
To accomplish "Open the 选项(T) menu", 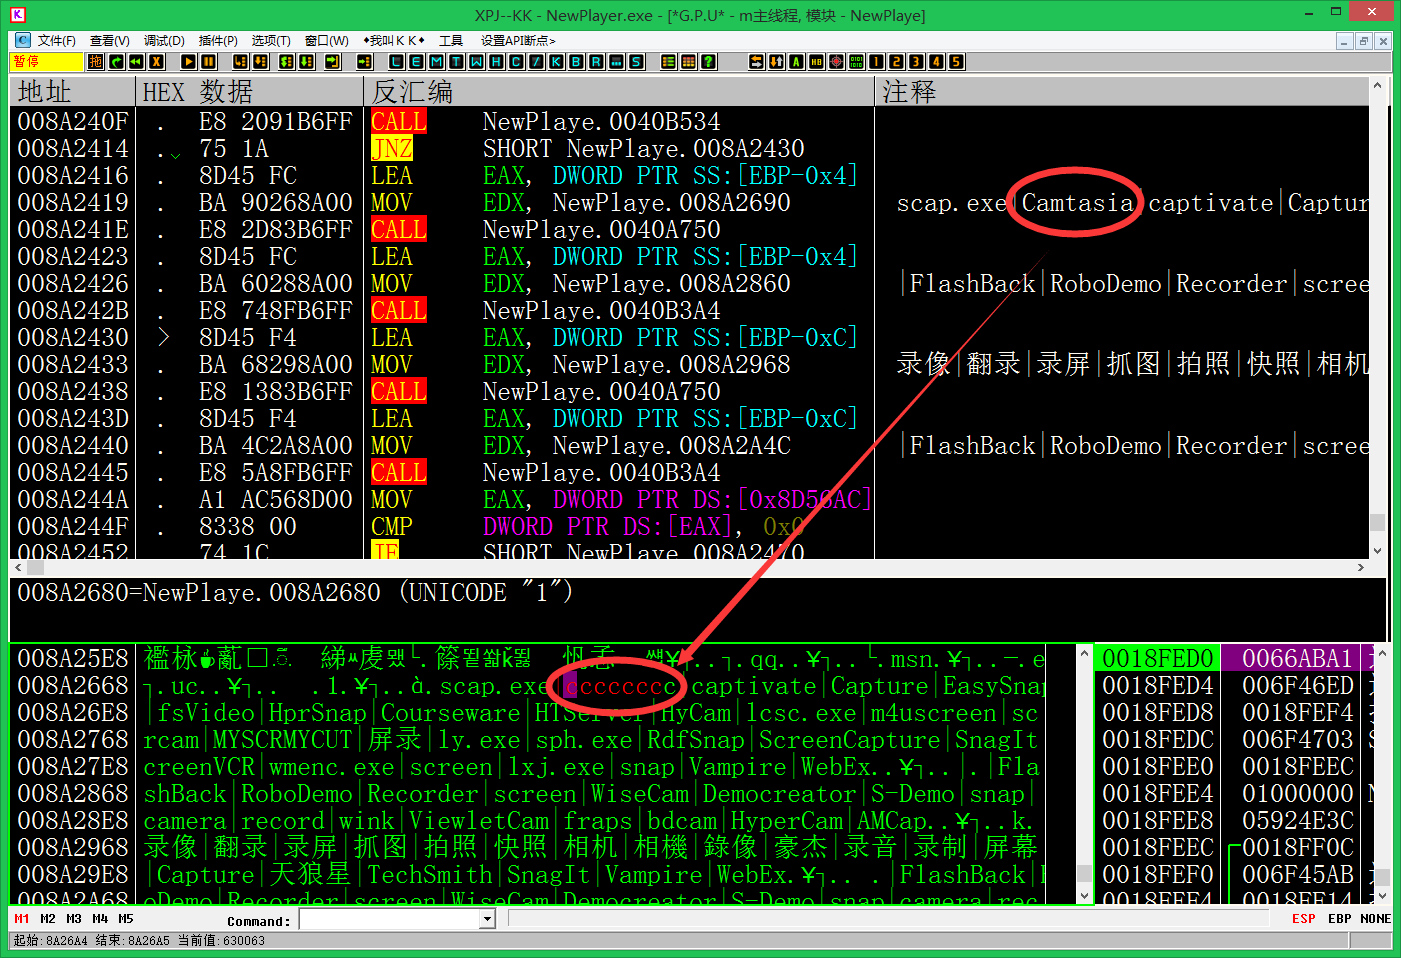I will (x=271, y=41).
